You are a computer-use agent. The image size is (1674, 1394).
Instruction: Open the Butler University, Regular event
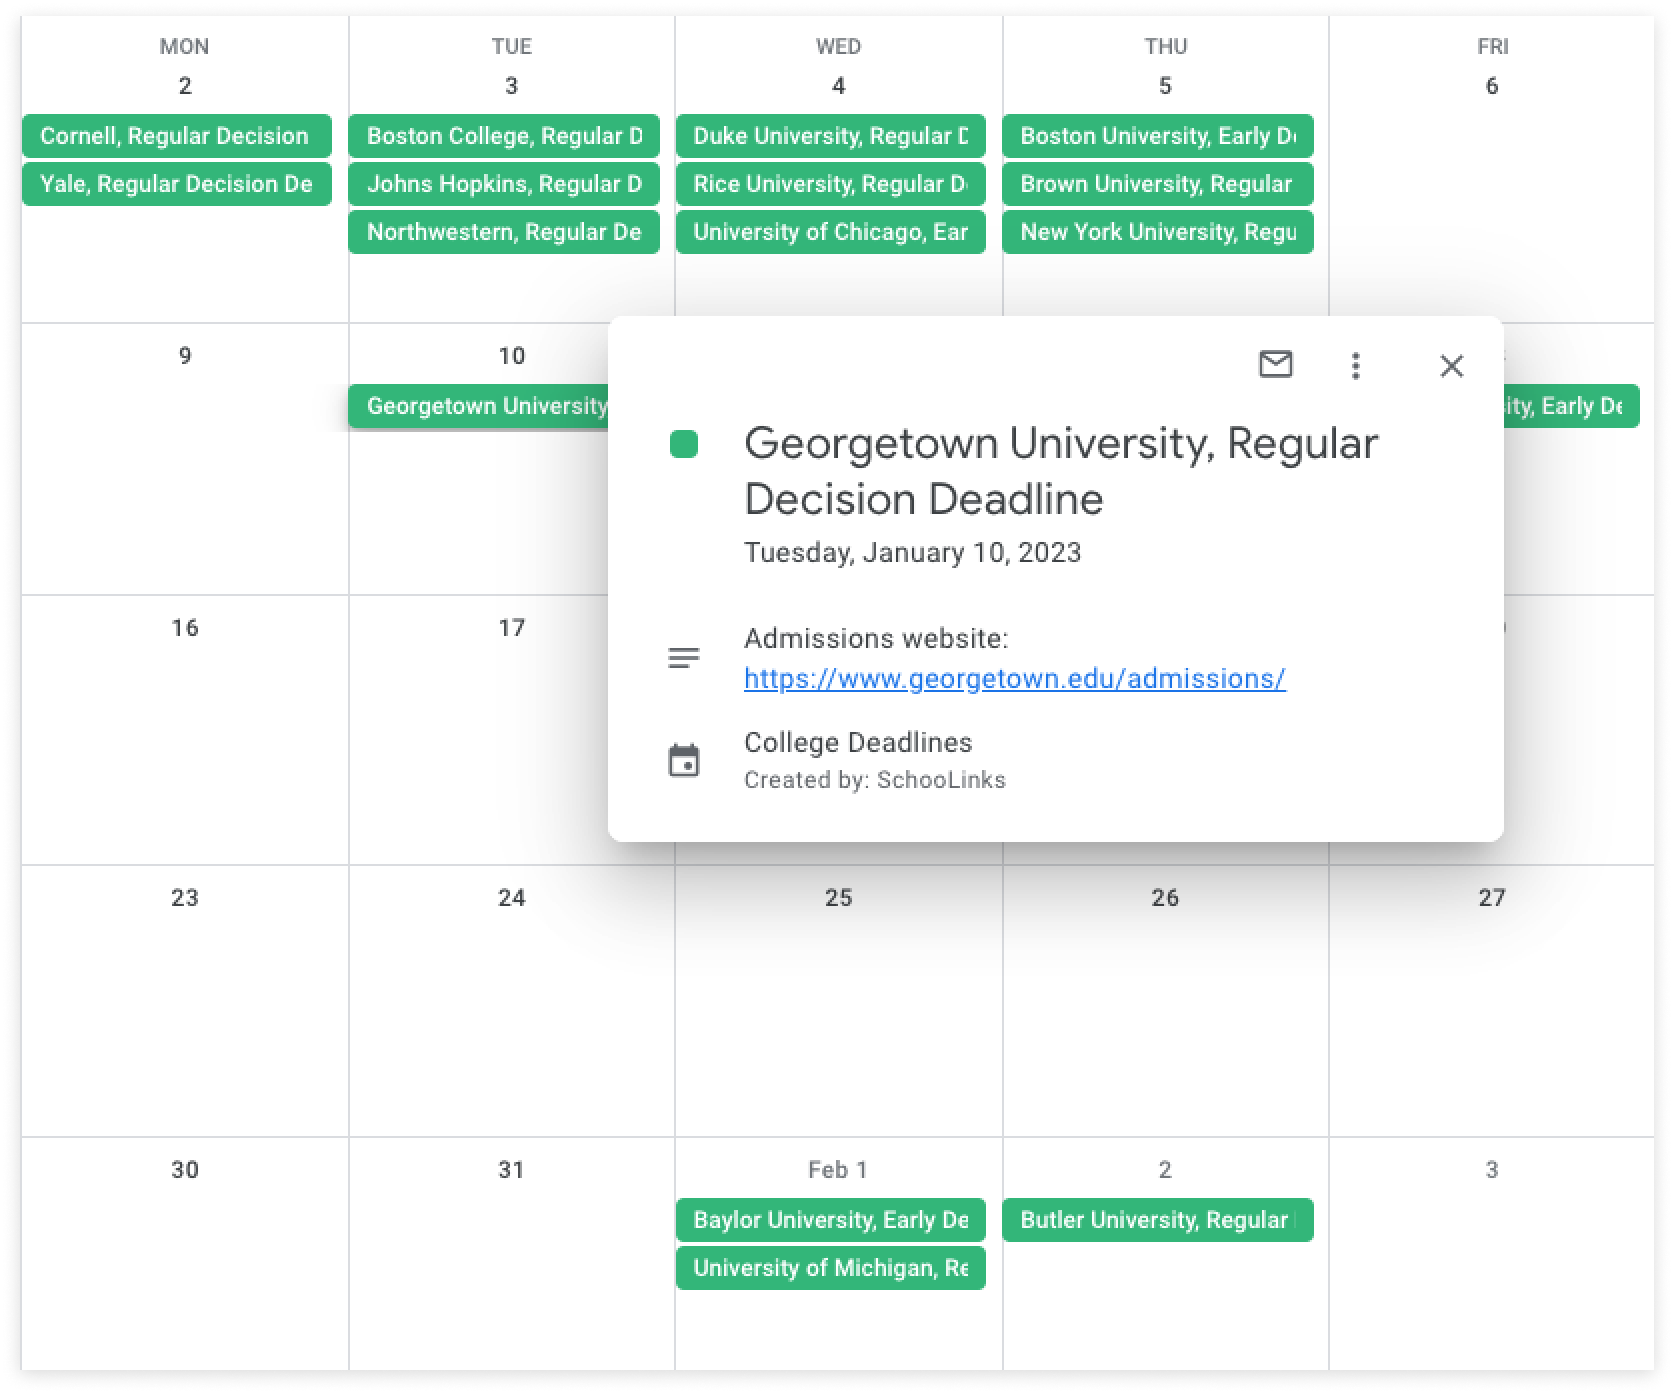(x=1157, y=1220)
